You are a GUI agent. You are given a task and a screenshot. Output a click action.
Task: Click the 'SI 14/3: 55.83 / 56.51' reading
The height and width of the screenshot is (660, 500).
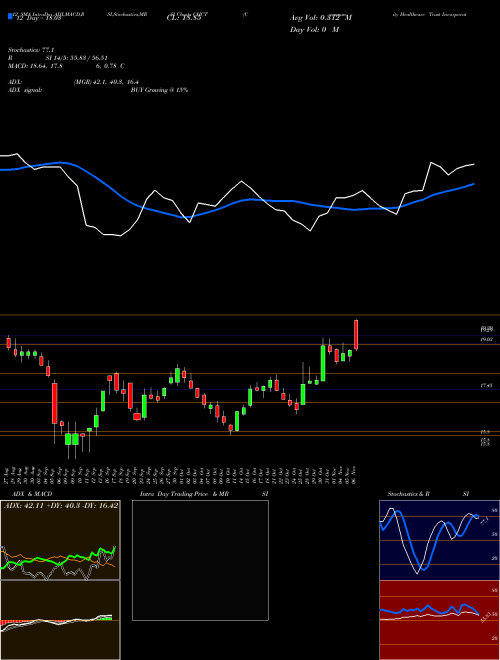point(77,58)
